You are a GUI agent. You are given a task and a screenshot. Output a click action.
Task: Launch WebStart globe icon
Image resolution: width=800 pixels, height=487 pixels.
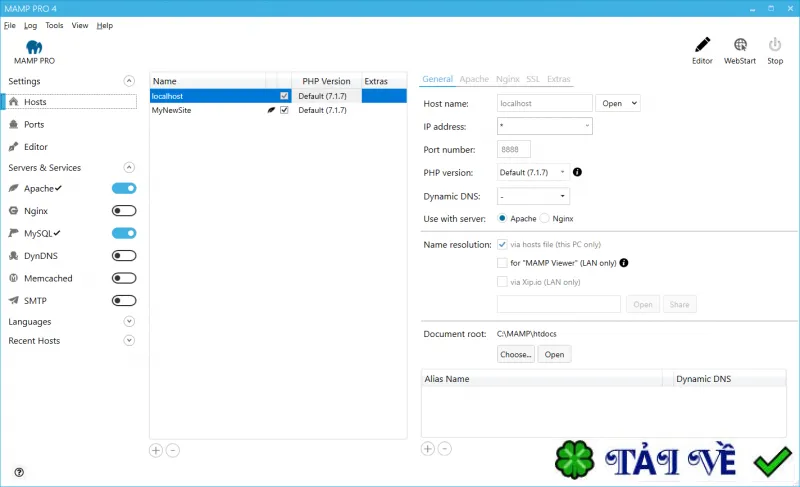point(740,45)
